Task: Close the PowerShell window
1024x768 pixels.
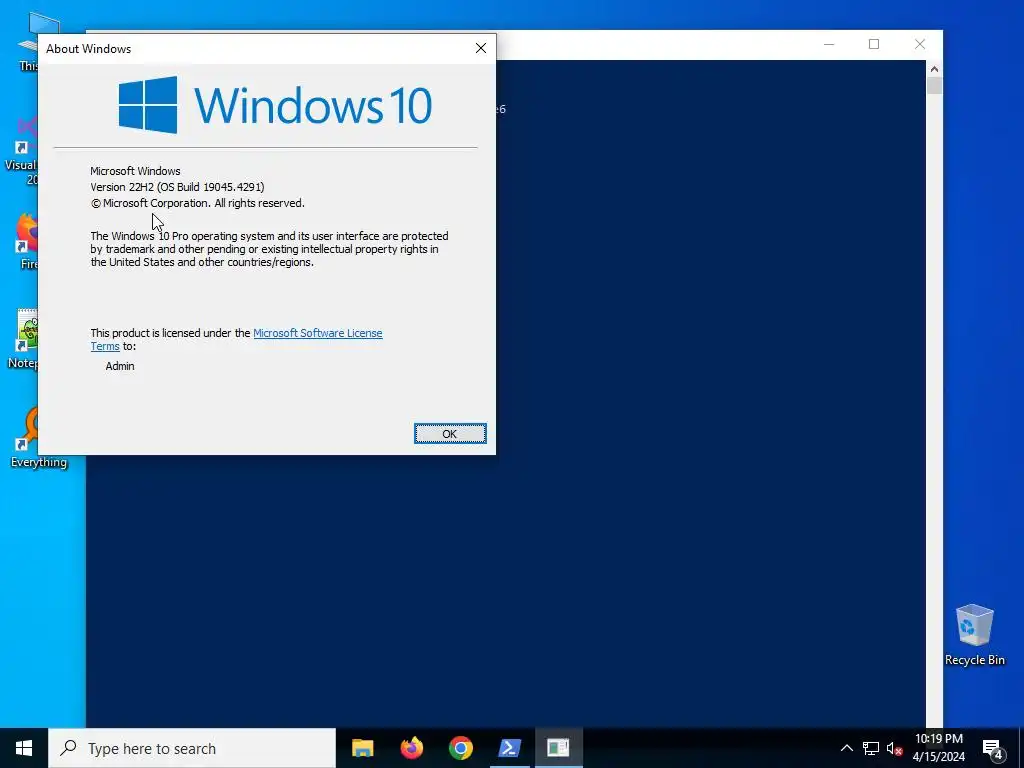Action: pyautogui.click(x=920, y=44)
